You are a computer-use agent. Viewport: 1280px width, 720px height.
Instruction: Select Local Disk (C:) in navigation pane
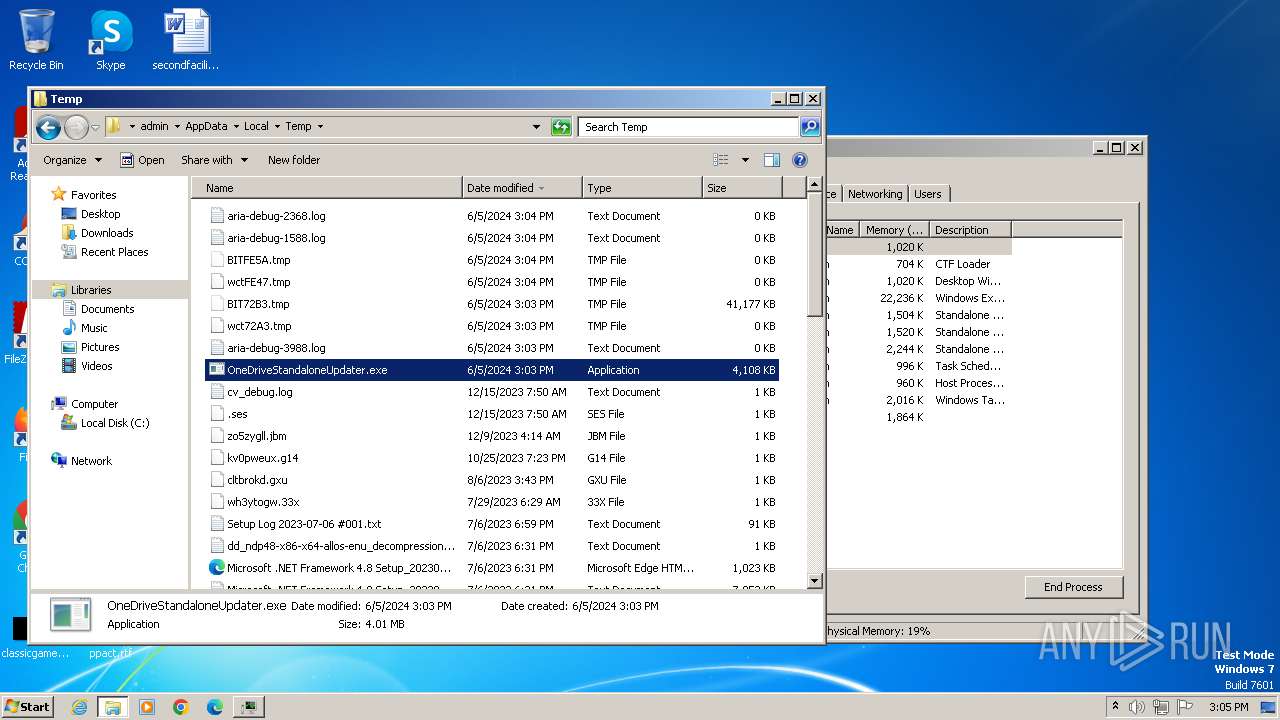click(115, 423)
